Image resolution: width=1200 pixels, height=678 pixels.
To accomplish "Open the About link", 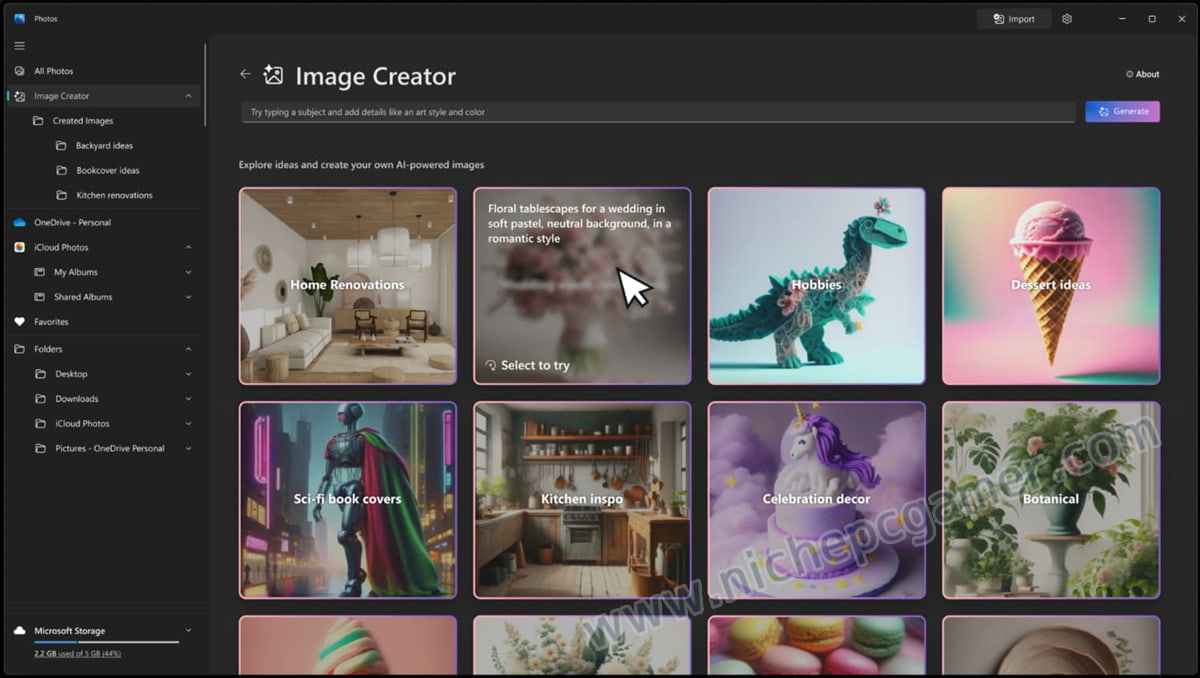I will tap(1143, 74).
